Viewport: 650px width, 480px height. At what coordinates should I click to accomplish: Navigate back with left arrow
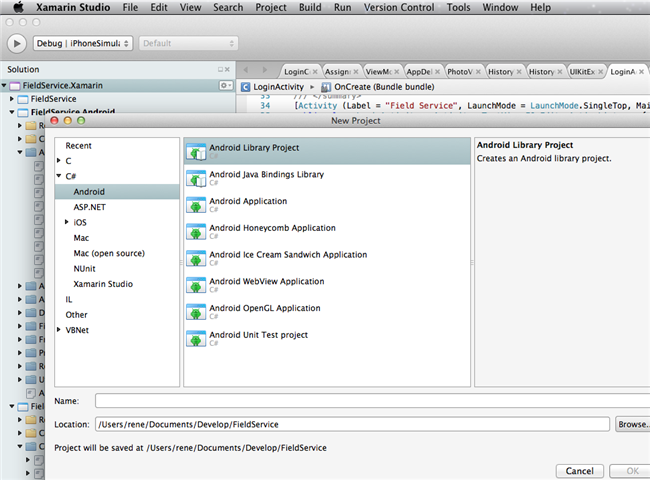click(245, 70)
